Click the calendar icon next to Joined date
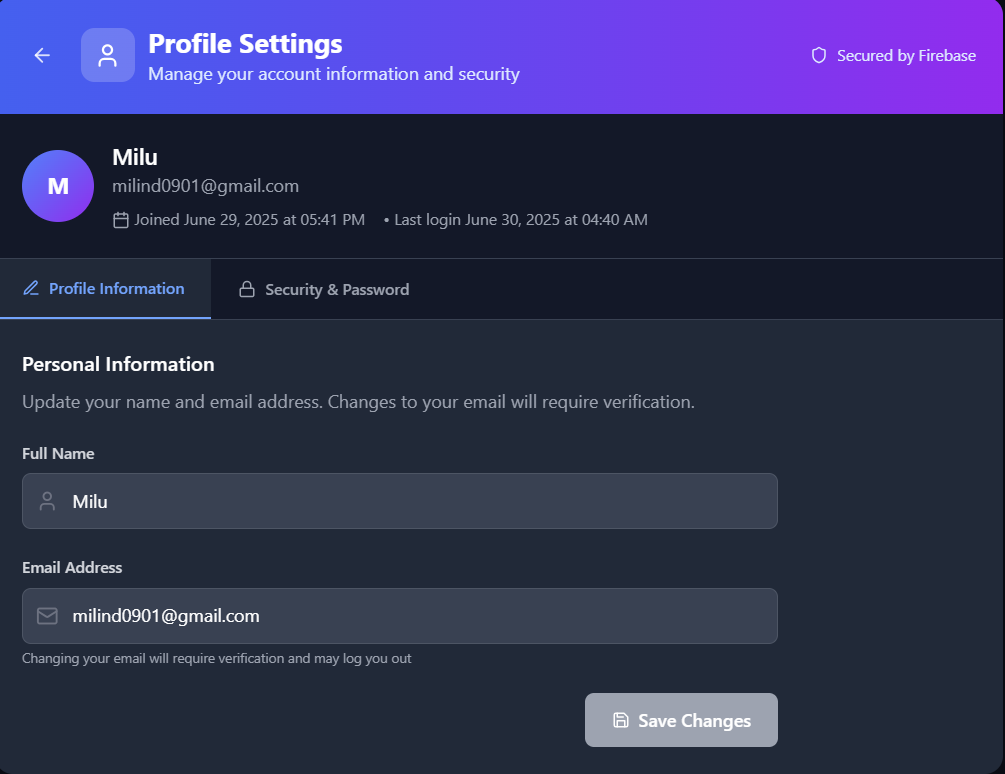Image resolution: width=1005 pixels, height=774 pixels. pos(121,220)
